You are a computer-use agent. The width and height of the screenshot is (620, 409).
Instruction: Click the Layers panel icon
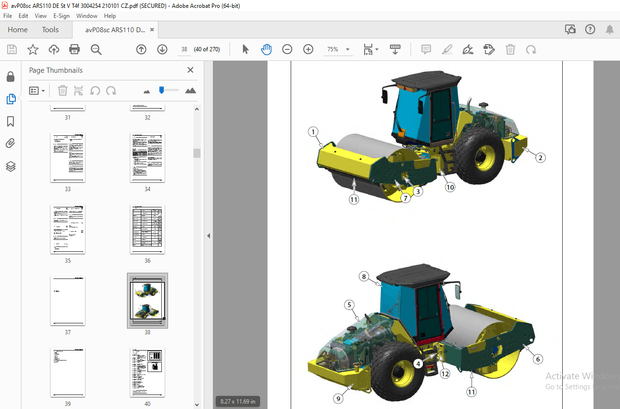pyautogui.click(x=11, y=167)
